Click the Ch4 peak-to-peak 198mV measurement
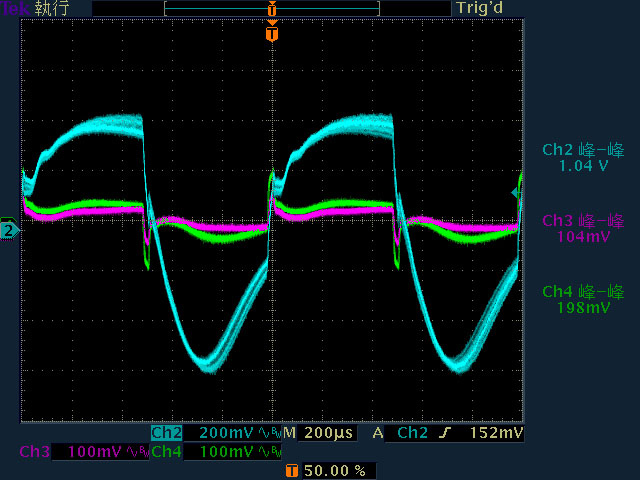The width and height of the screenshot is (640, 480). 583,300
